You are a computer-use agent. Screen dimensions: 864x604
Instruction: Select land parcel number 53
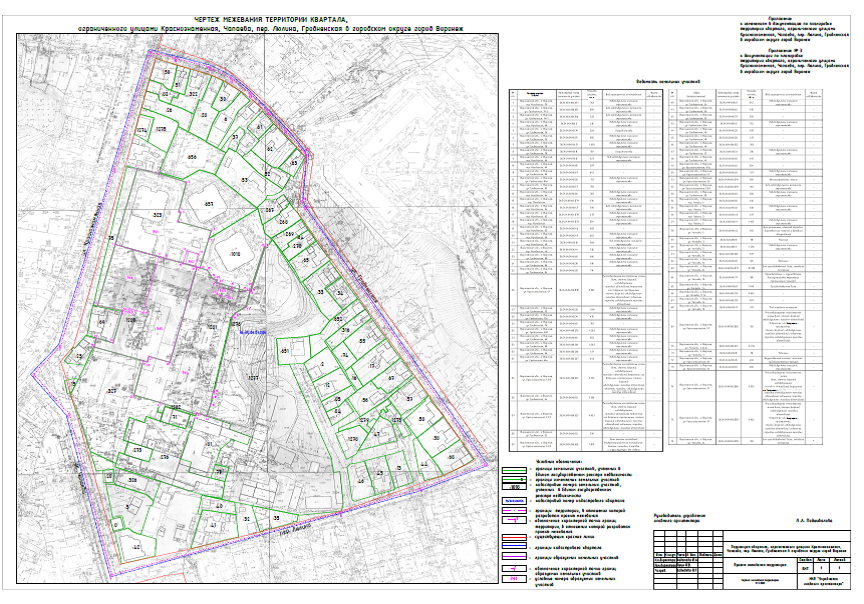[243, 180]
